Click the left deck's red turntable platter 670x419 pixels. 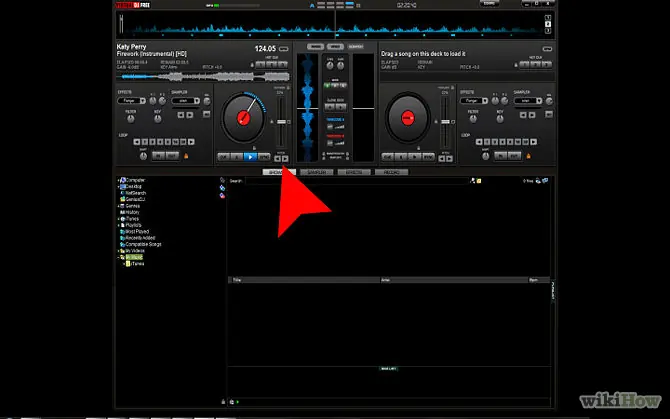coord(243,118)
